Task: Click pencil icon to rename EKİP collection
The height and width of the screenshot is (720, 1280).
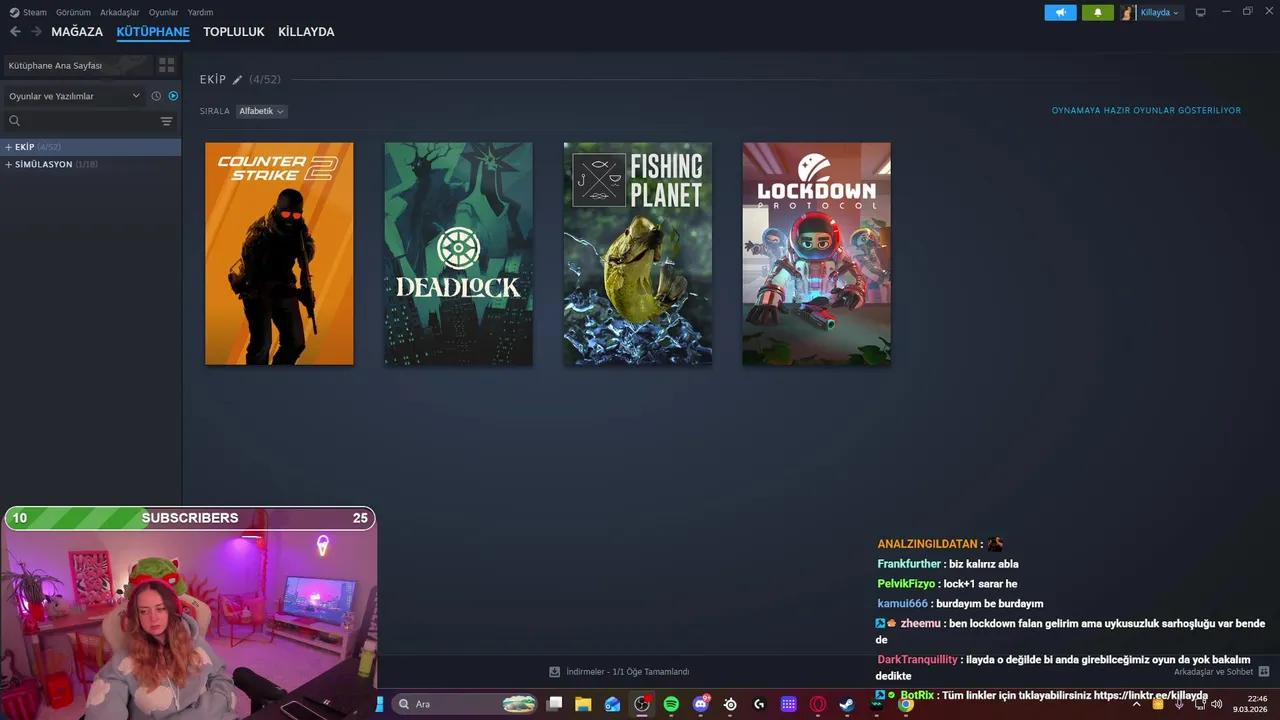Action: click(x=237, y=80)
